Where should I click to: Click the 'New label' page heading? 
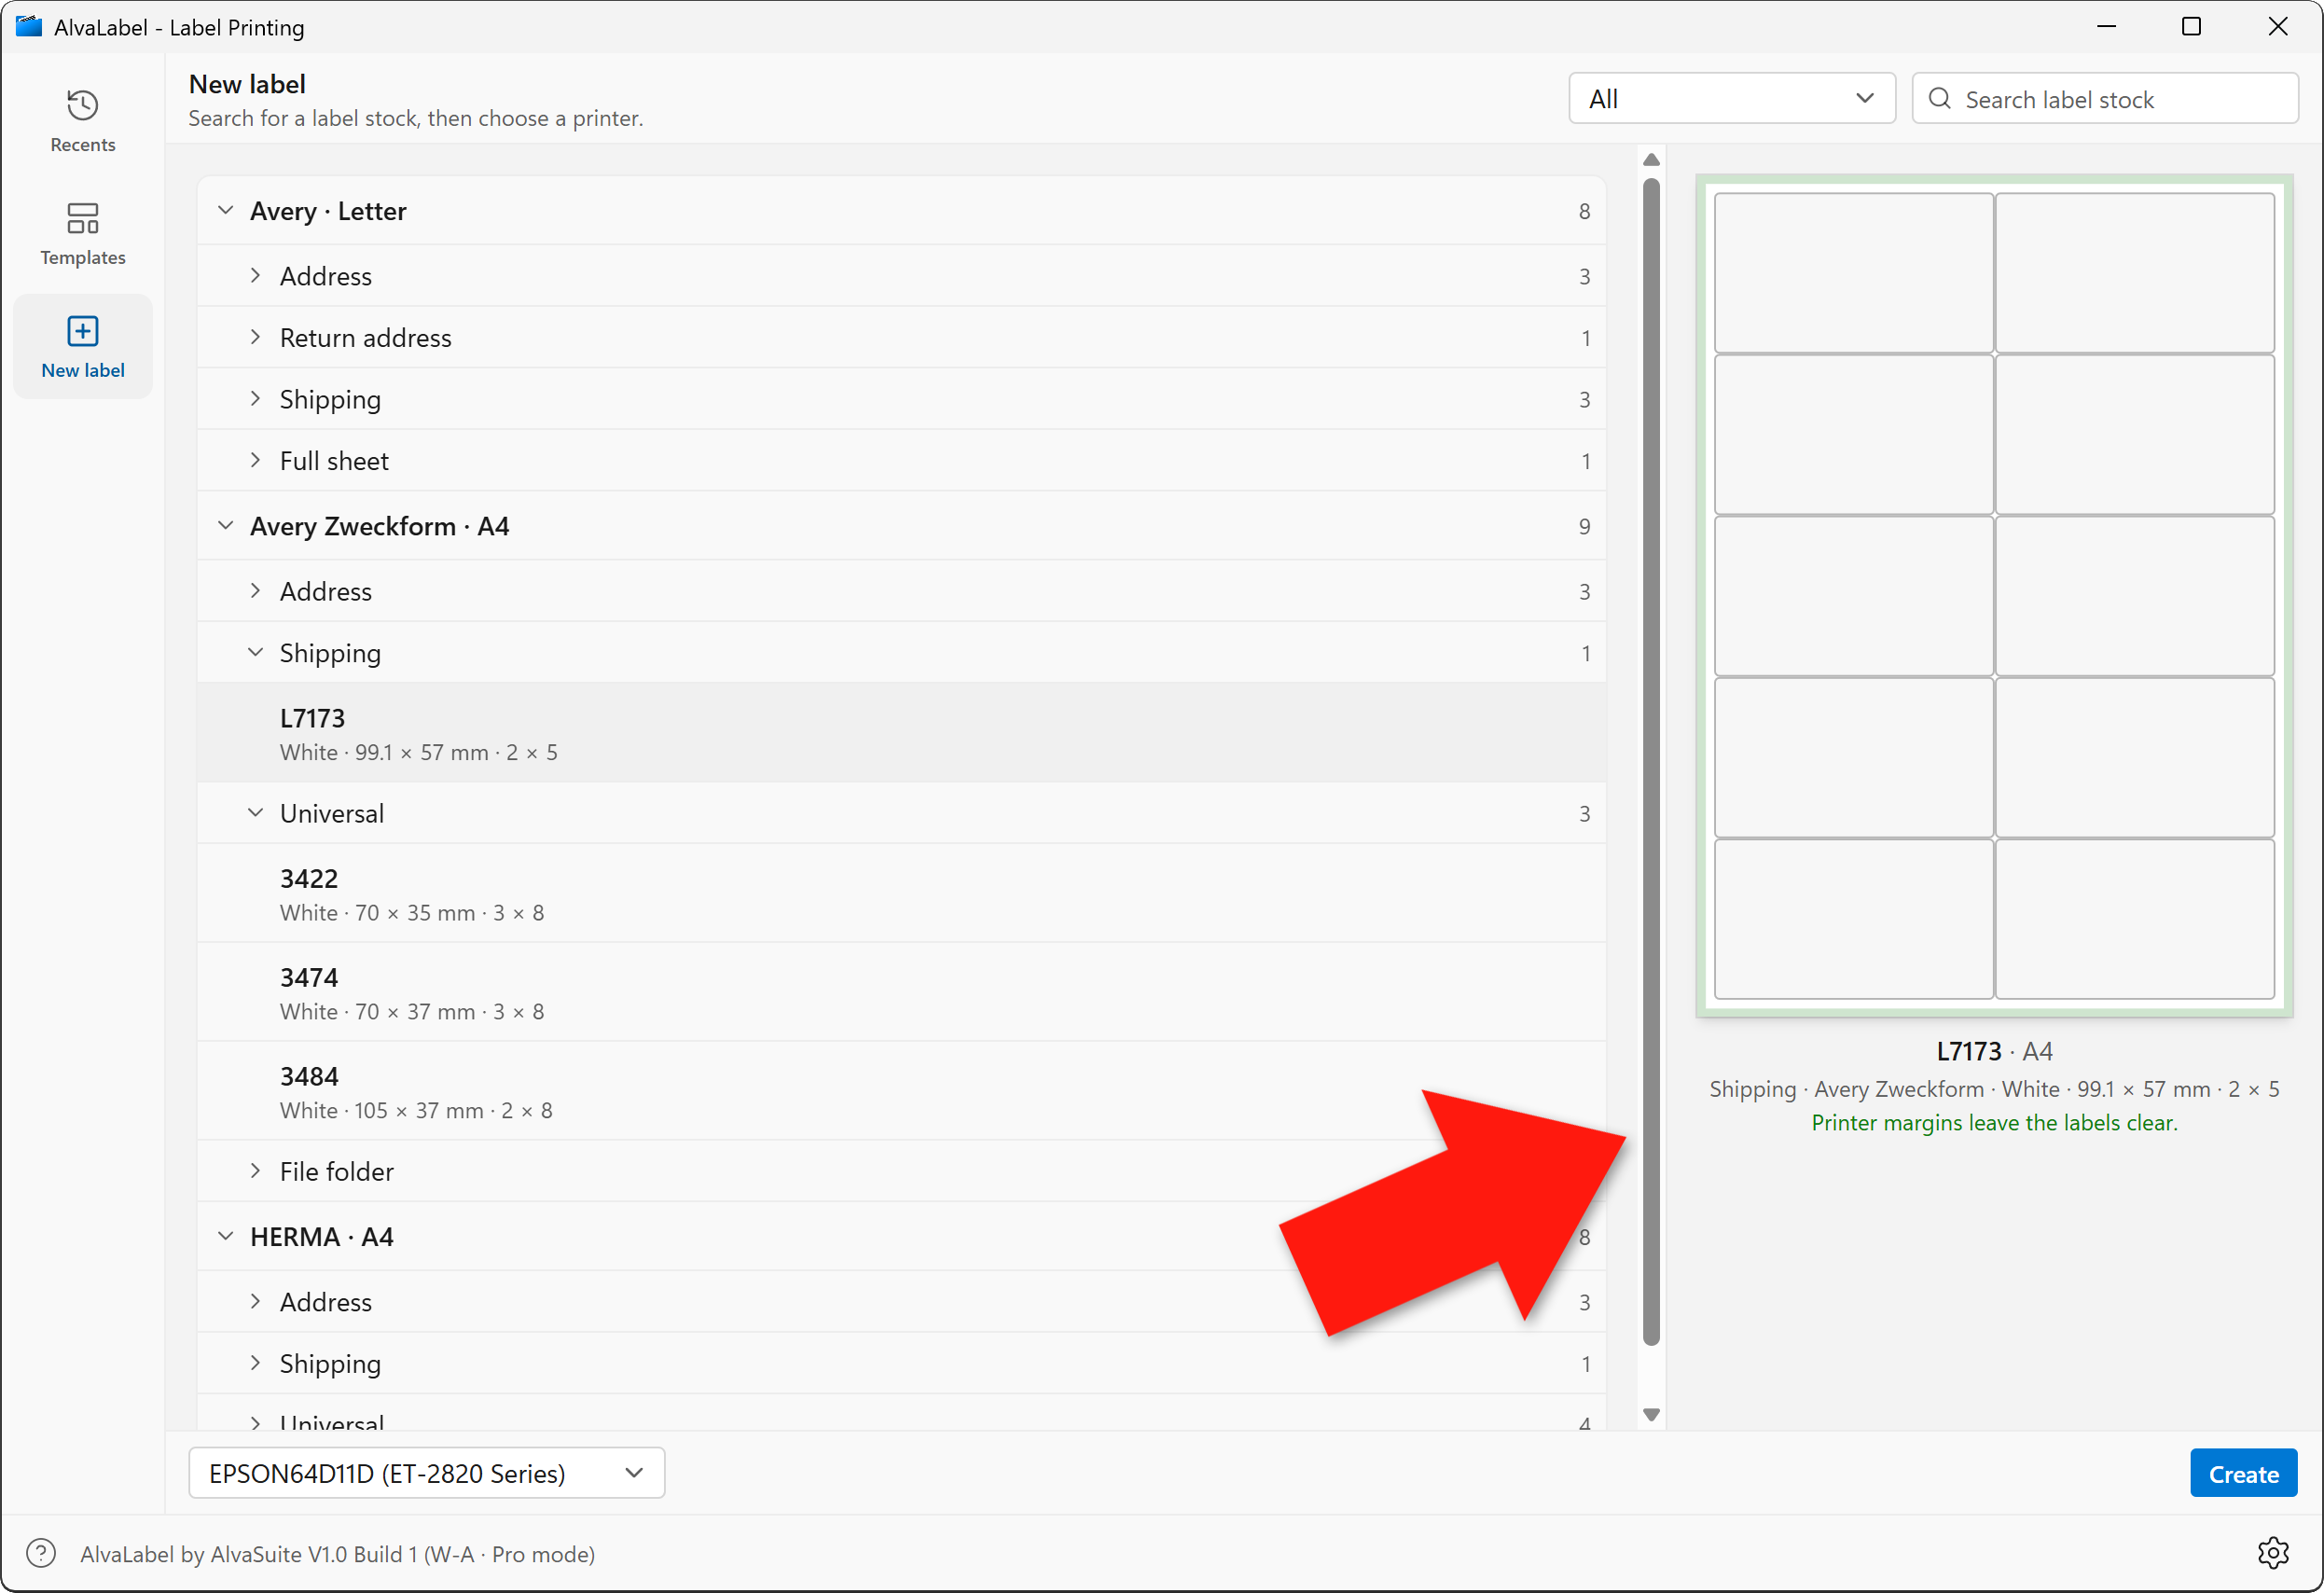tap(247, 84)
